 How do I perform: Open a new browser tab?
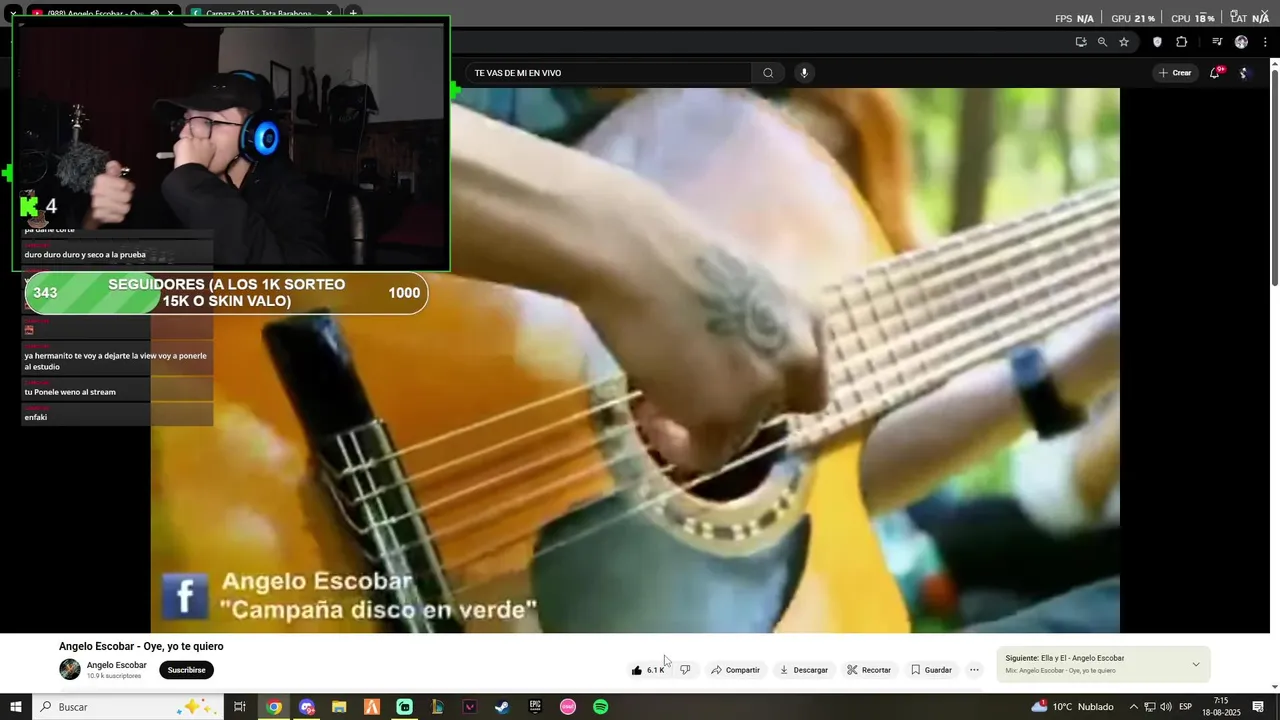(353, 13)
